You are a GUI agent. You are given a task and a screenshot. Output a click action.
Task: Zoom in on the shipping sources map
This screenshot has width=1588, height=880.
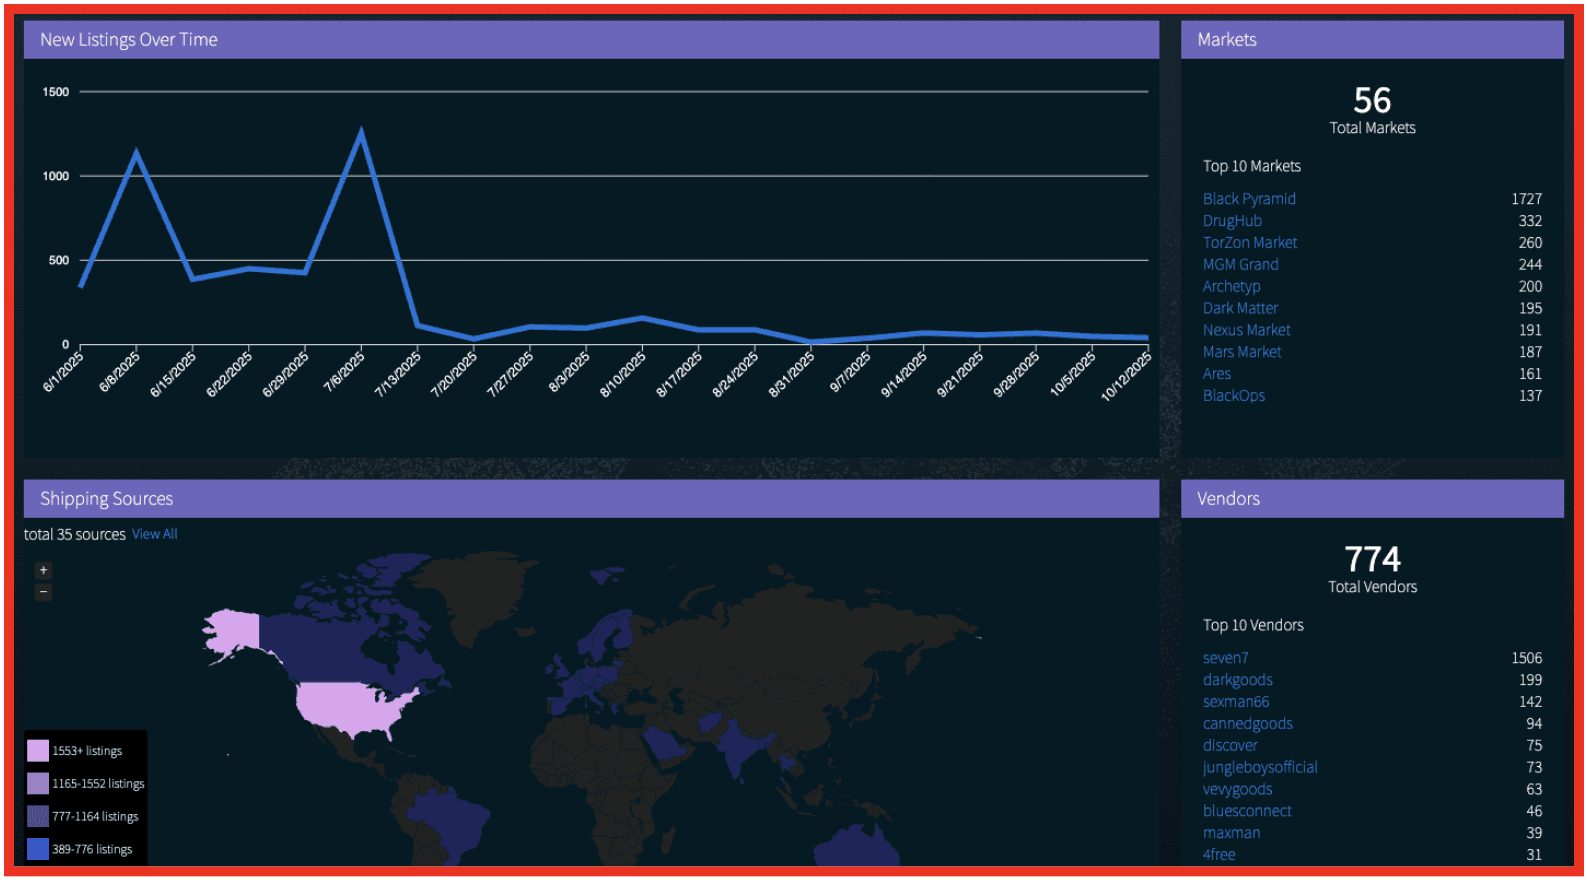[43, 570]
